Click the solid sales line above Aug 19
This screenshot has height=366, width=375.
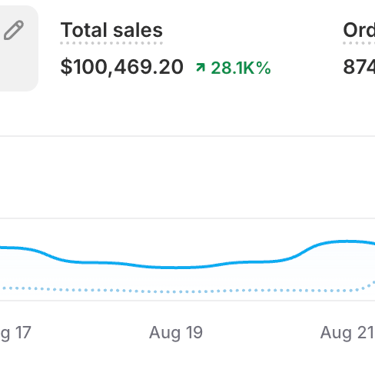(x=176, y=267)
